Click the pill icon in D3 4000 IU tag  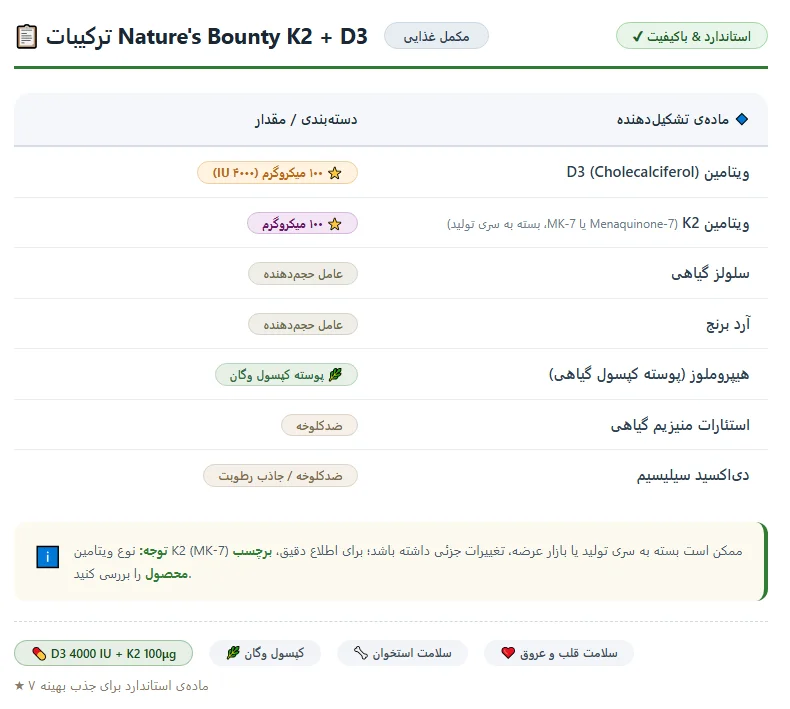coord(39,654)
